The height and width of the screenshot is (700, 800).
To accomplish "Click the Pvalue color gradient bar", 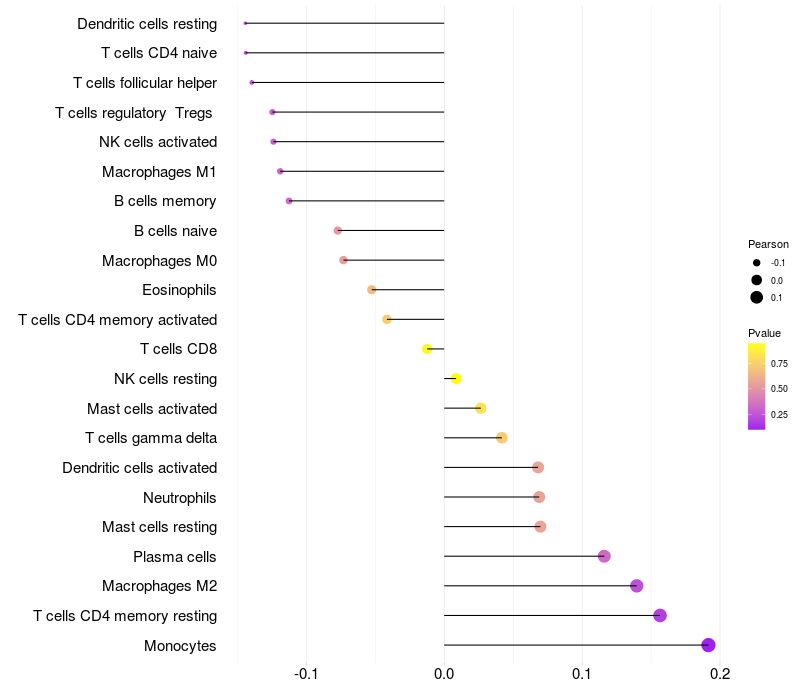I will (x=756, y=387).
